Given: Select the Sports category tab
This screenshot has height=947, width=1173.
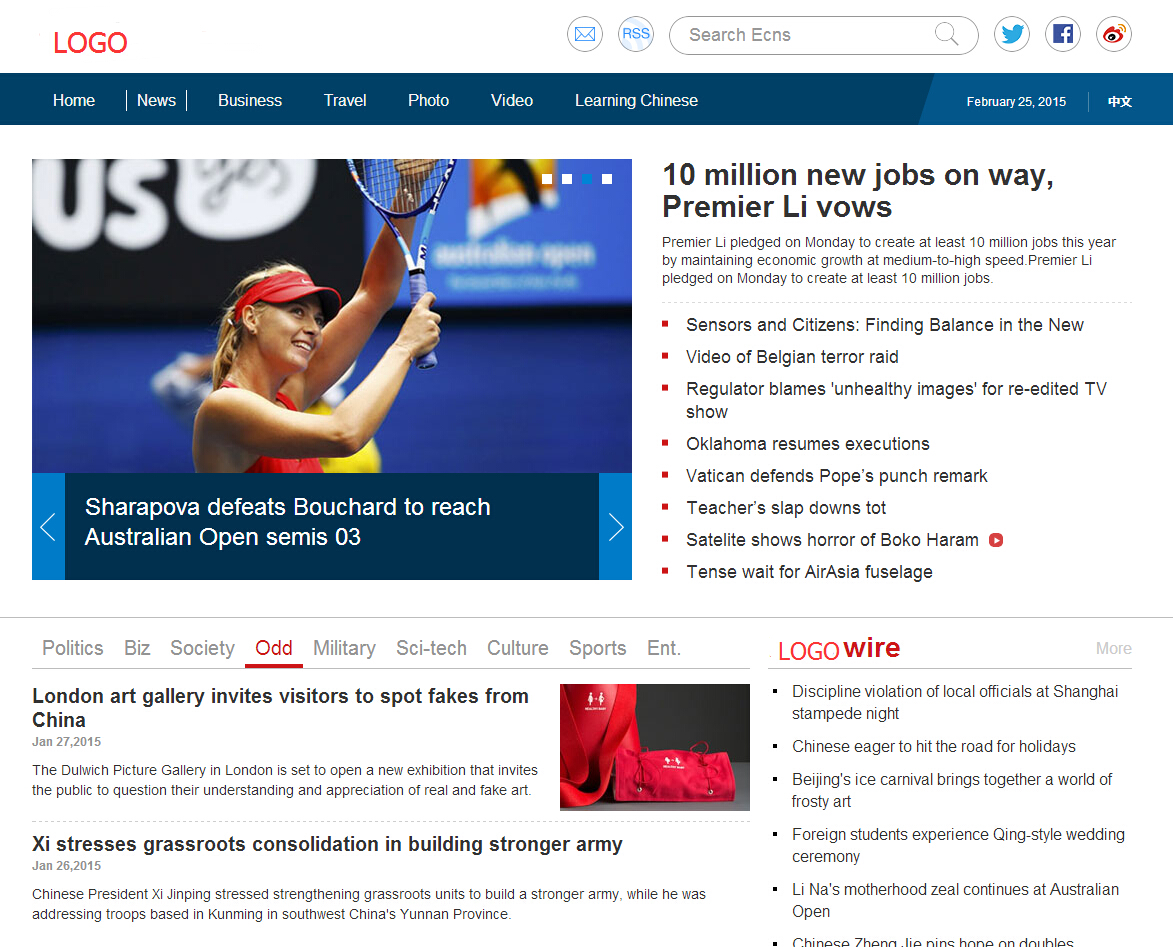Looking at the screenshot, I should click(x=597, y=648).
